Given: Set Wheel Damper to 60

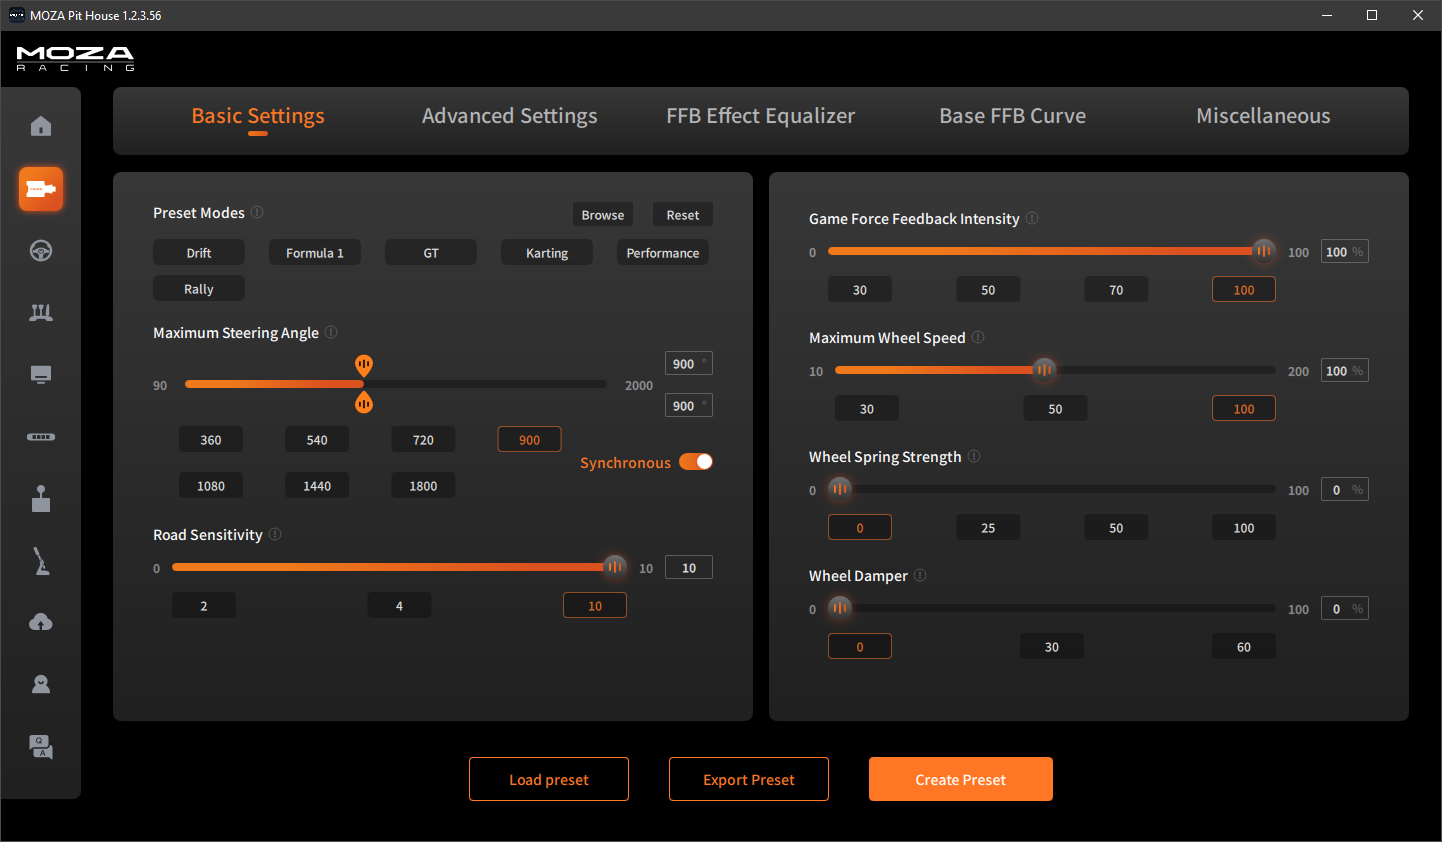Looking at the screenshot, I should click(1244, 647).
